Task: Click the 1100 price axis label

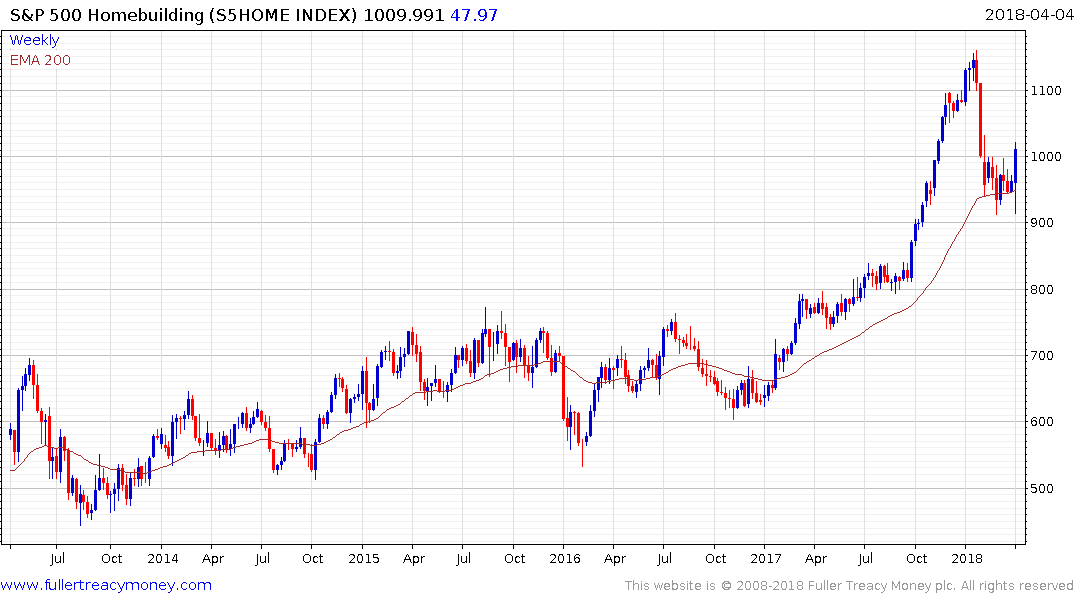Action: (x=1046, y=91)
